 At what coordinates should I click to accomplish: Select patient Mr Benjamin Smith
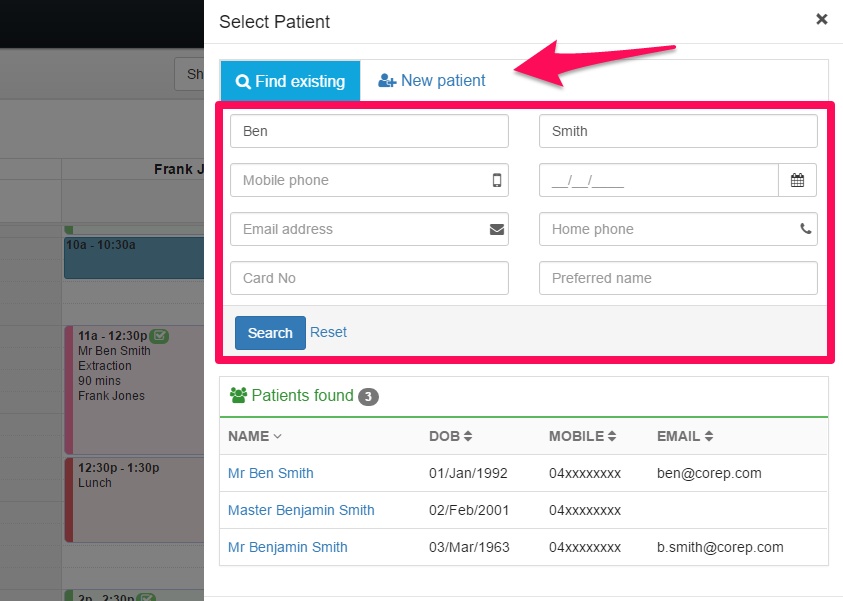(288, 547)
